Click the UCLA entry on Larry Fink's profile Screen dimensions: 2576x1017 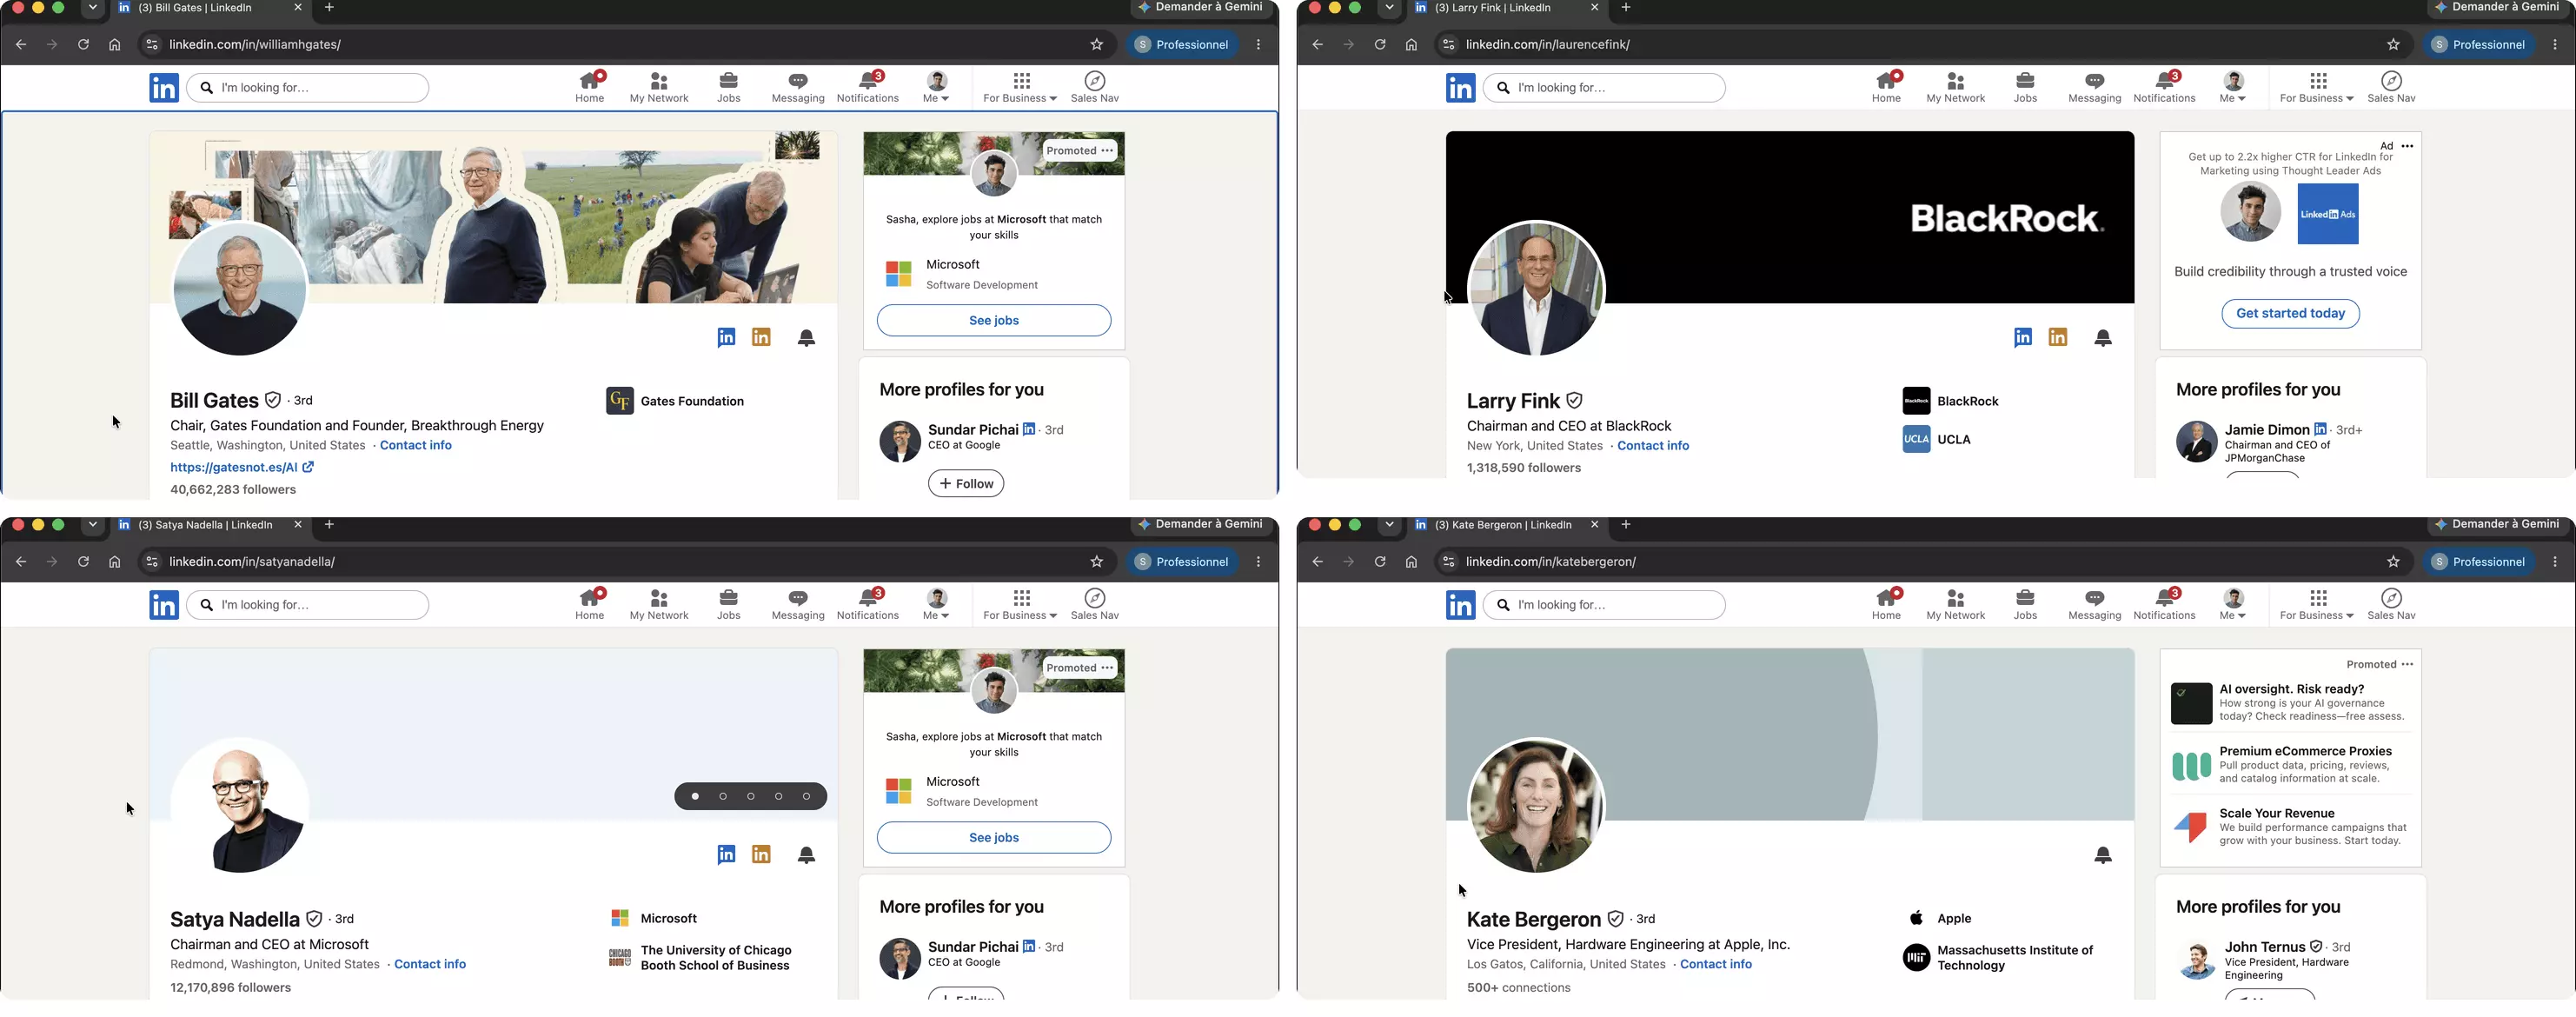(x=1936, y=439)
